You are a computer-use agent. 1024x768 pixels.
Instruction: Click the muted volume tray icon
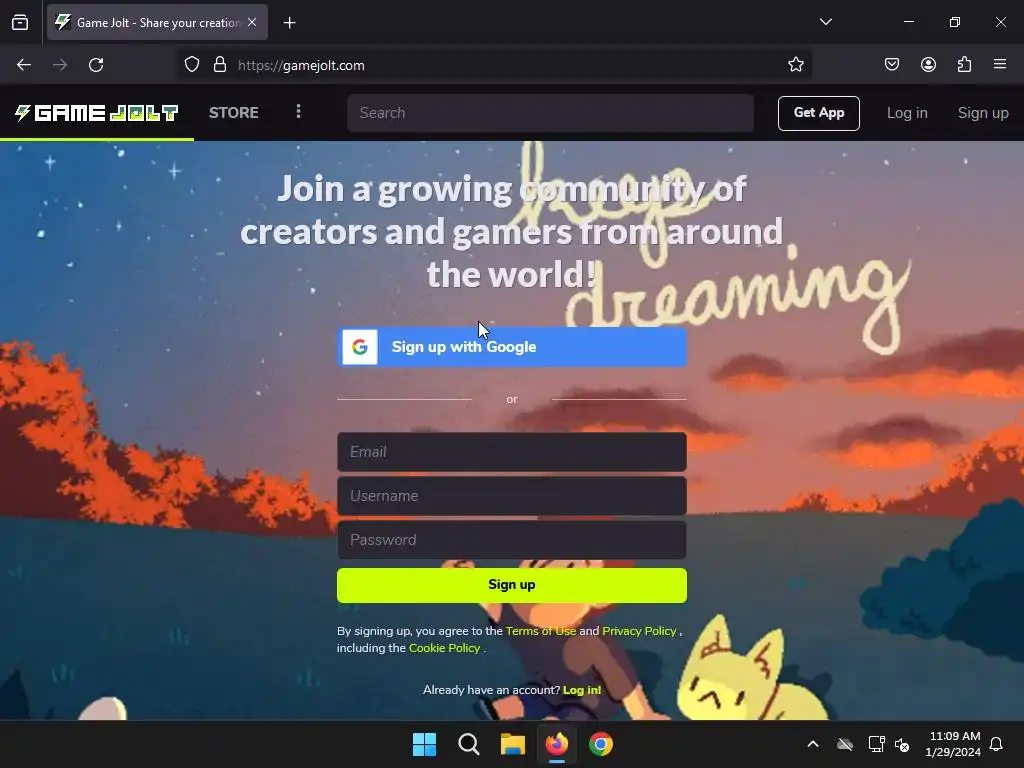coord(902,744)
